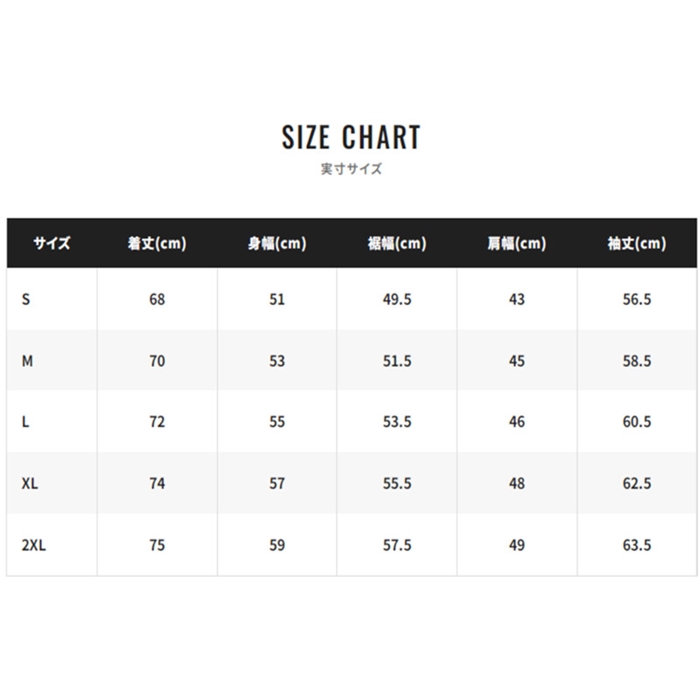The height and width of the screenshot is (700, 700).
Task: Click the 肩幅(cm) column header
Action: (x=517, y=243)
